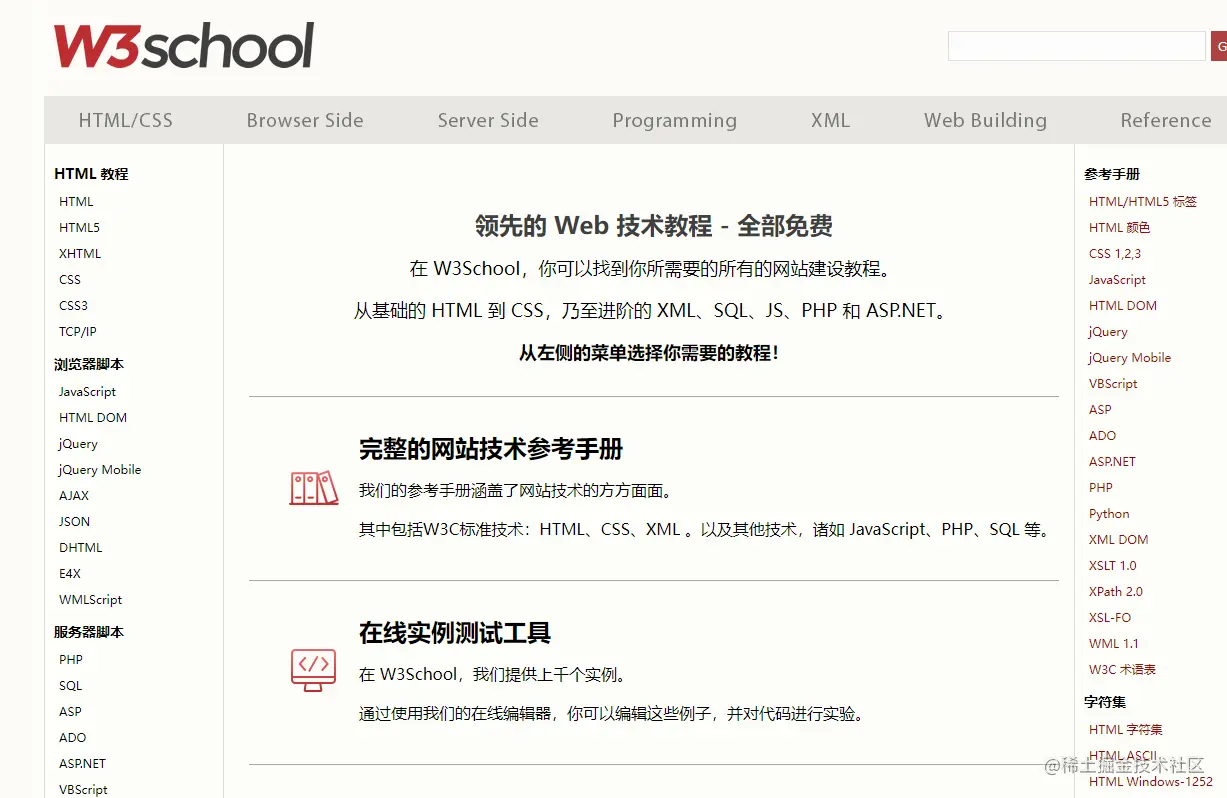
Task: Open ASP.NET reference in right sidebar
Action: click(1112, 461)
